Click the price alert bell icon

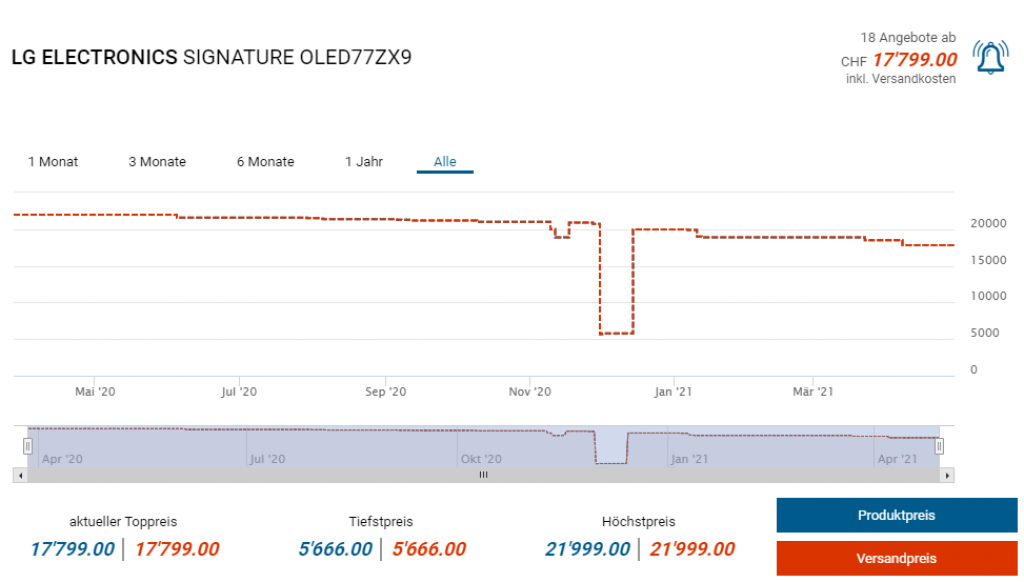coord(990,57)
